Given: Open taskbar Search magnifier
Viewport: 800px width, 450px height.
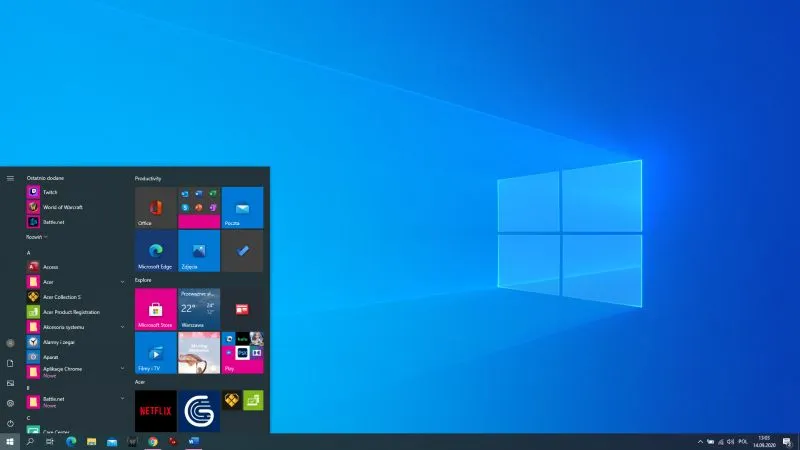Looking at the screenshot, I should coord(30,441).
